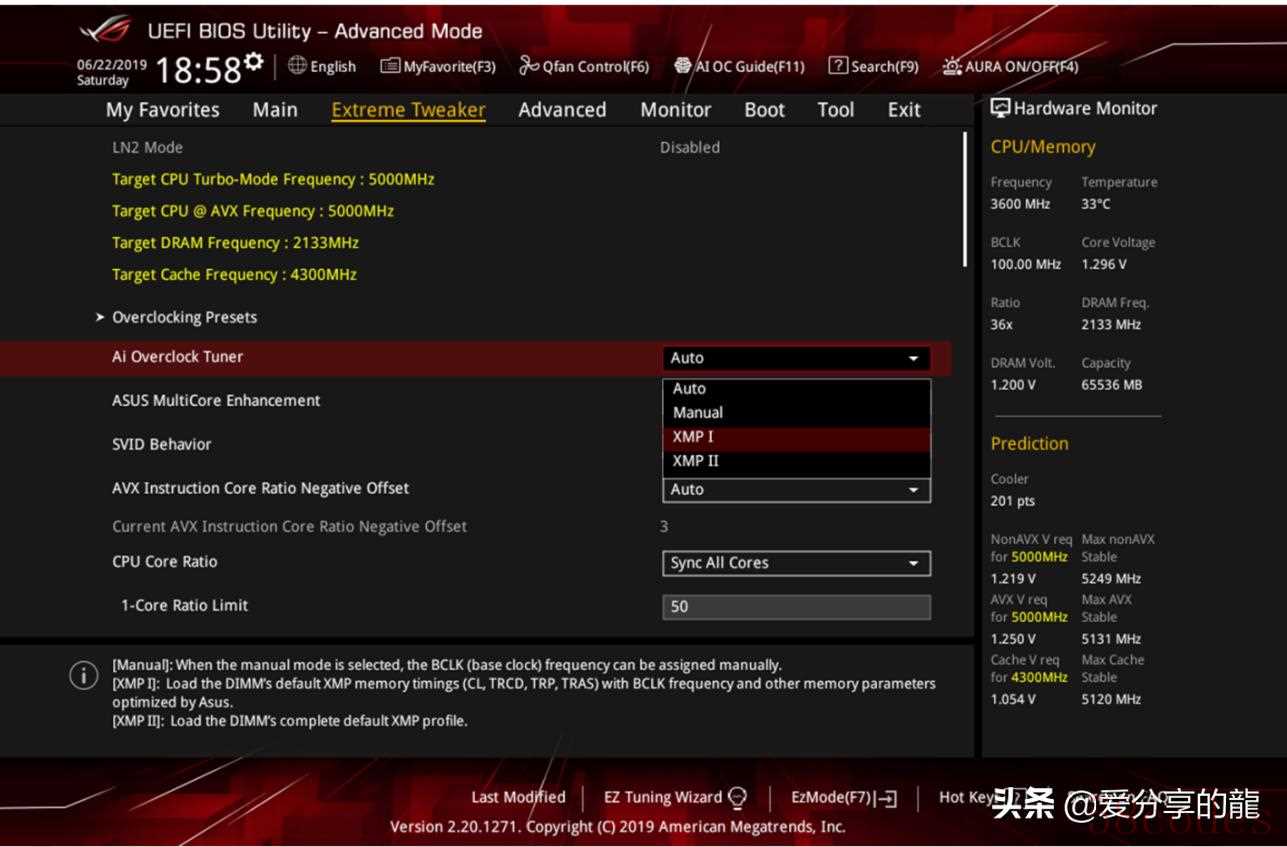Screen dimensions: 1287x847
Task: Click Cooler 201 pts value
Action: [1013, 501]
